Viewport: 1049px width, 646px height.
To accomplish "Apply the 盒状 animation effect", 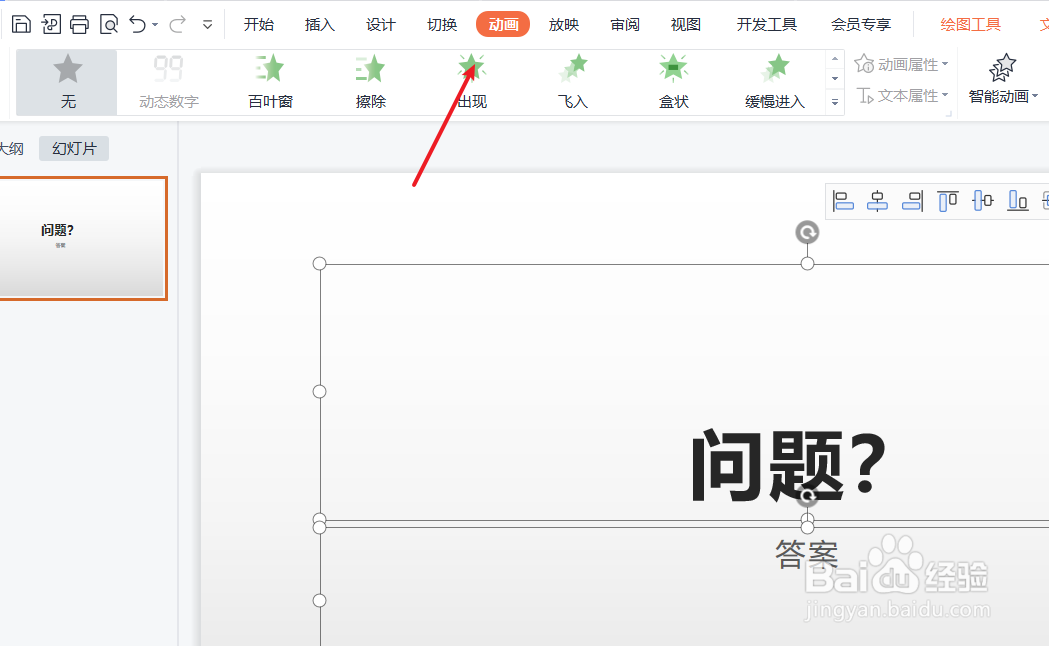I will 674,82.
